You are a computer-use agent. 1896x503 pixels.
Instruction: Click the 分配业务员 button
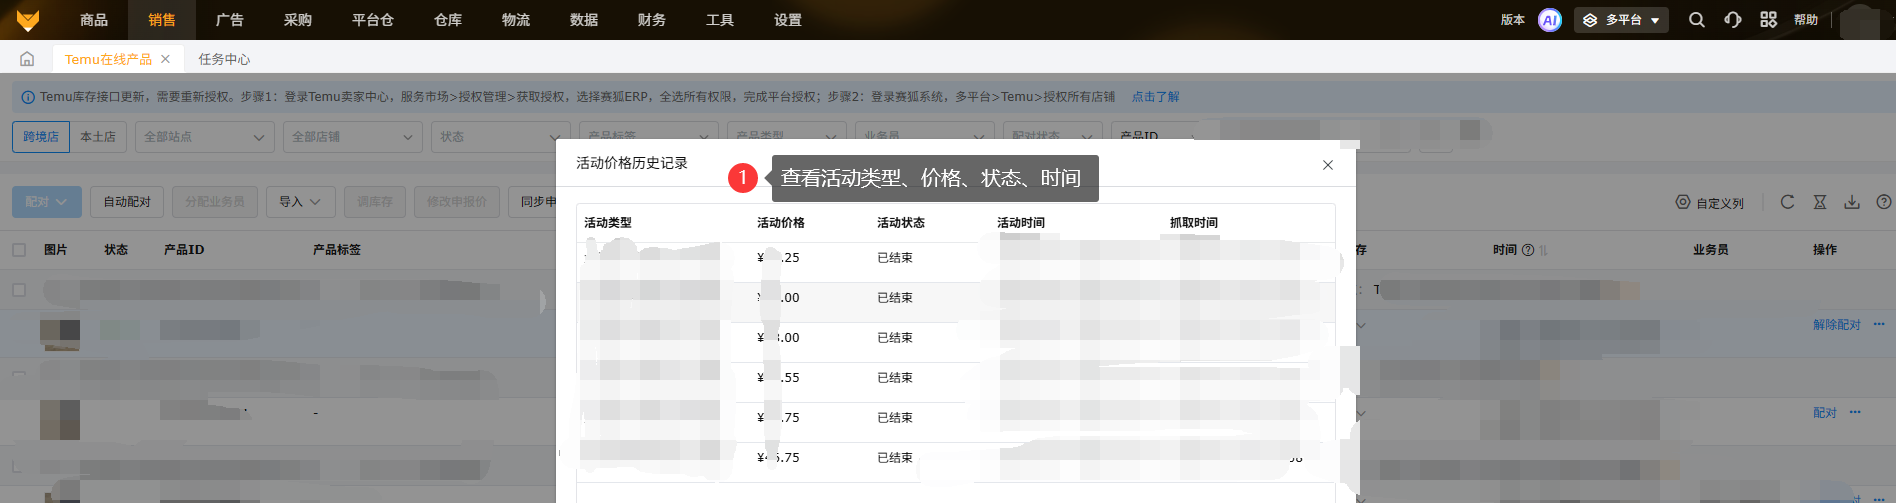(215, 202)
